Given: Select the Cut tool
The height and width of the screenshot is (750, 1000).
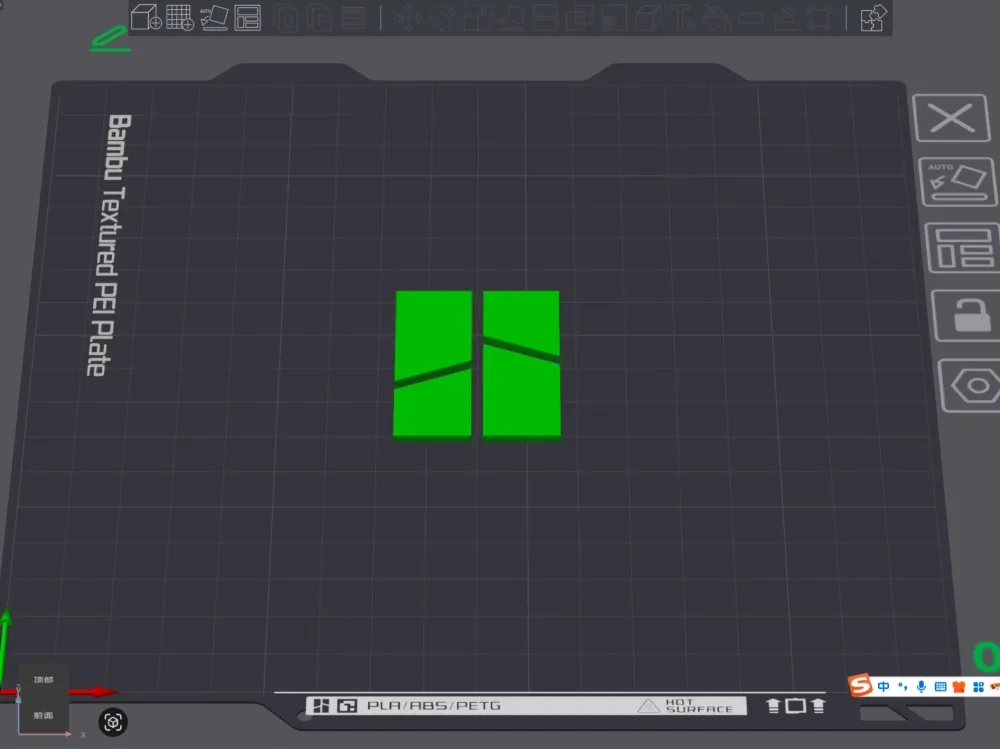Looking at the screenshot, I should (x=545, y=18).
